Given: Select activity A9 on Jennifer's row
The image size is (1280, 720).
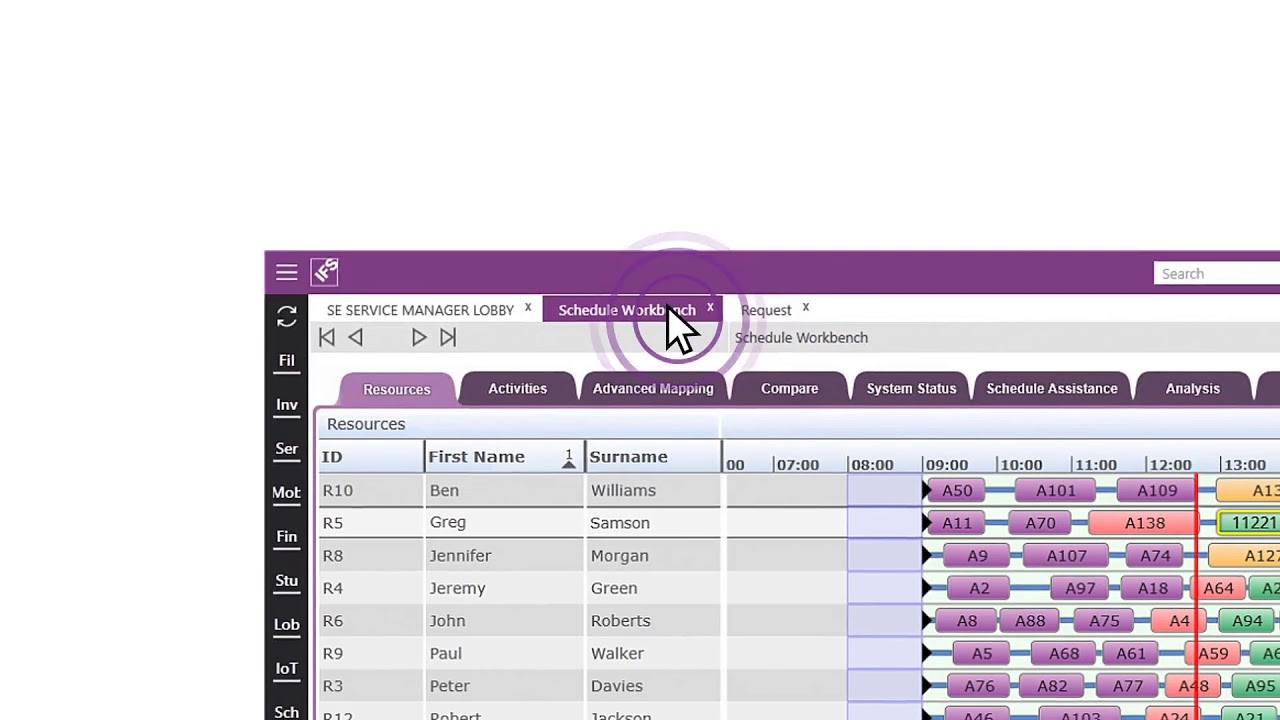Looking at the screenshot, I should (x=977, y=556).
